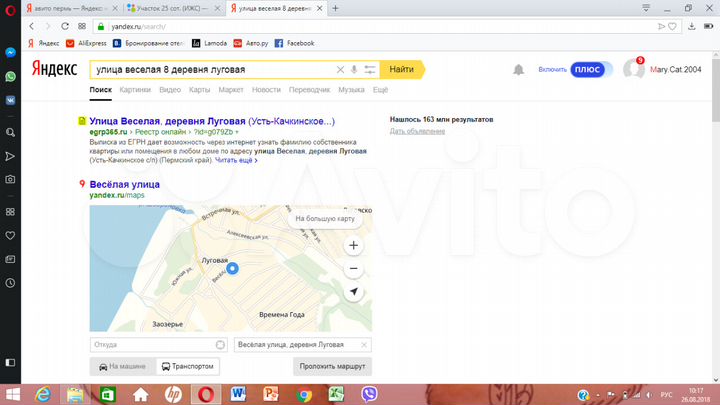Open the tab list dropdown in the title bar
Viewport: 720px width, 405px height.
[646, 8]
